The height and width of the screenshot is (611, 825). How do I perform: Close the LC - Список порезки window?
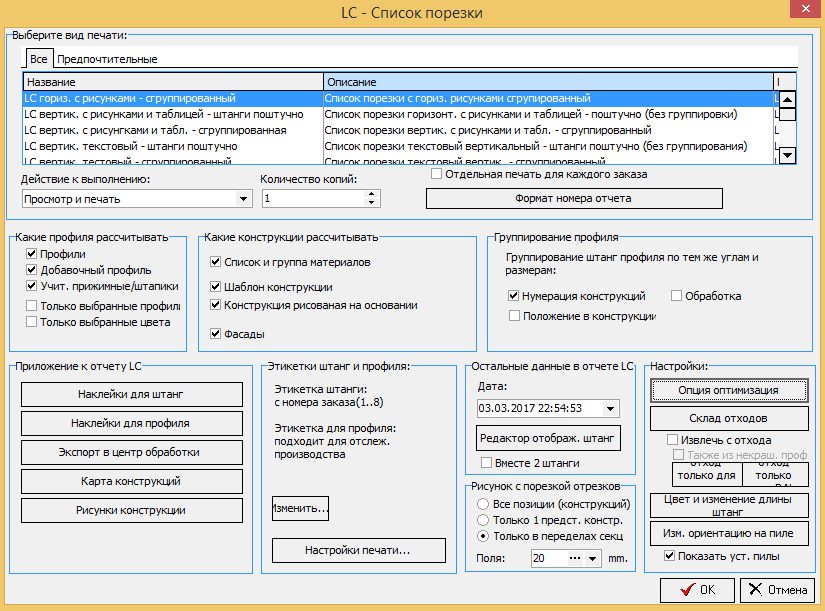807,9
